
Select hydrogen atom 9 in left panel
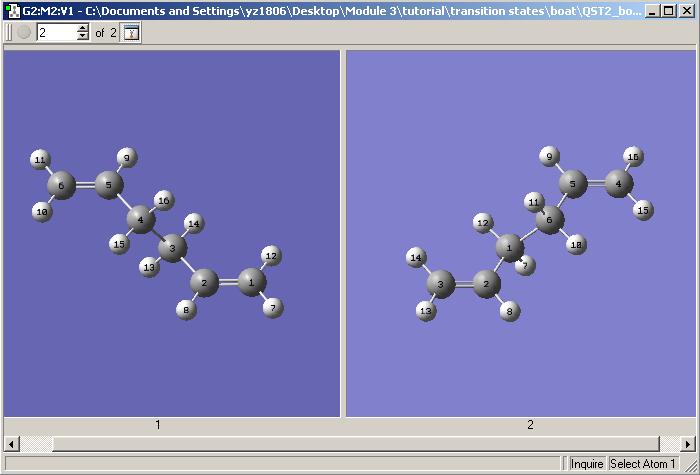coord(127,158)
